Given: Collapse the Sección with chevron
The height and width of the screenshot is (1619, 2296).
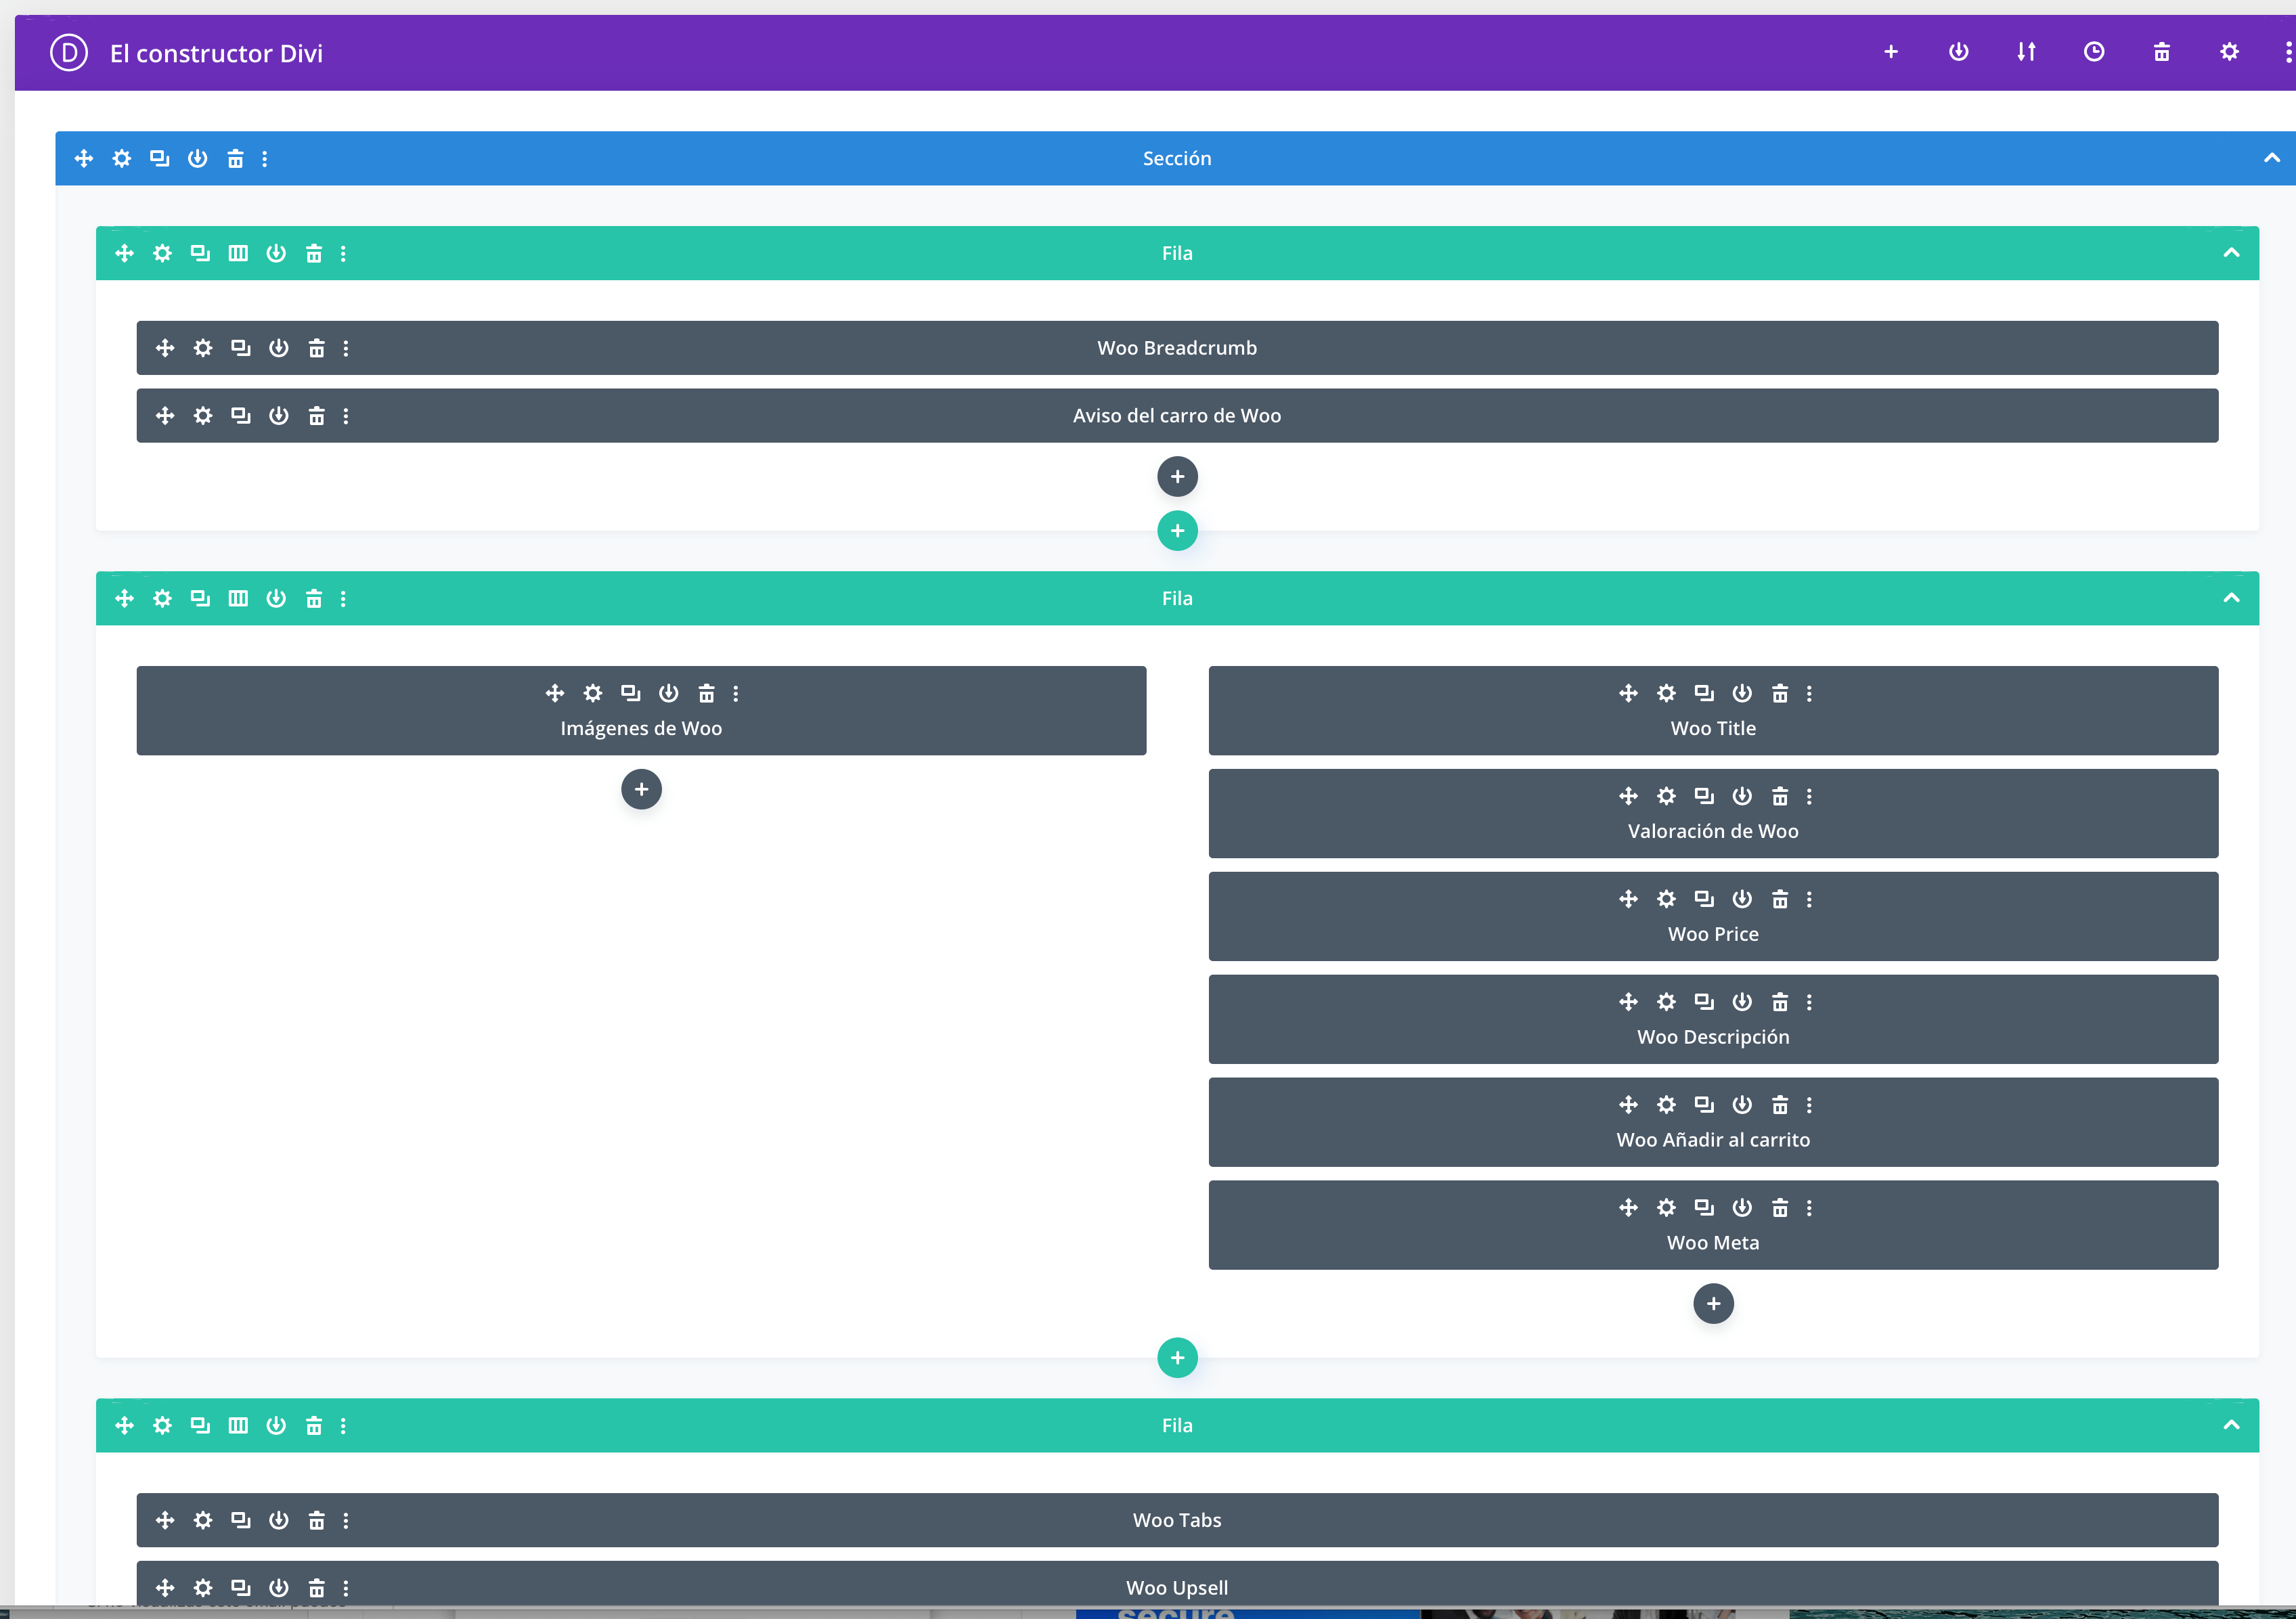Looking at the screenshot, I should point(2272,158).
